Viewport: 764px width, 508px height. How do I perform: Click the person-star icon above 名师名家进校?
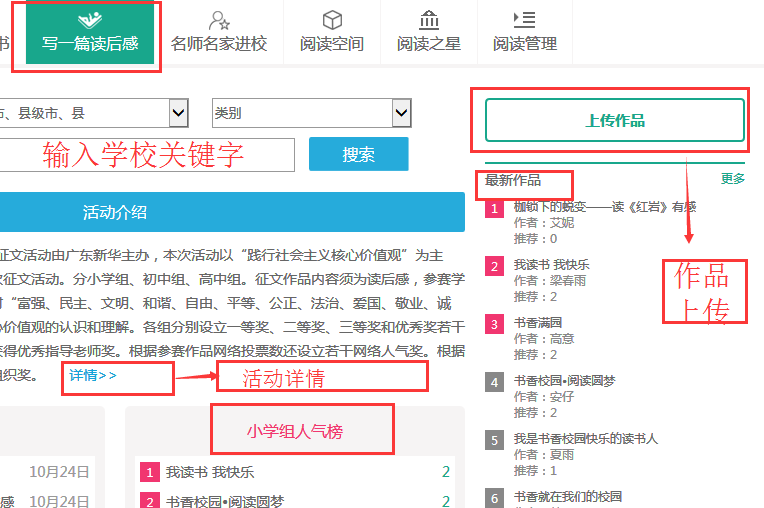click(x=219, y=19)
